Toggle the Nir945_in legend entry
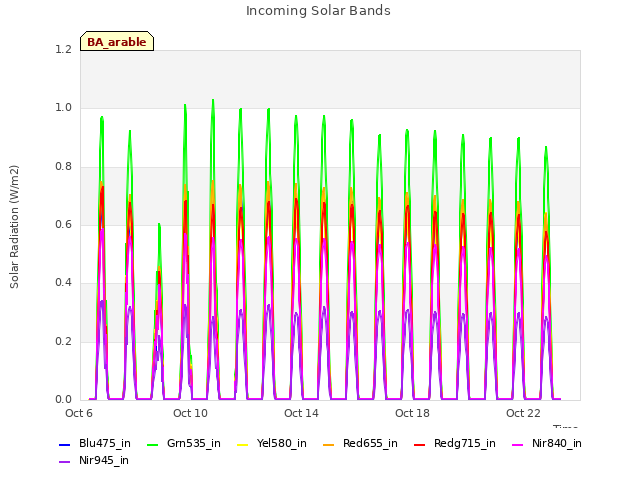 [94, 460]
